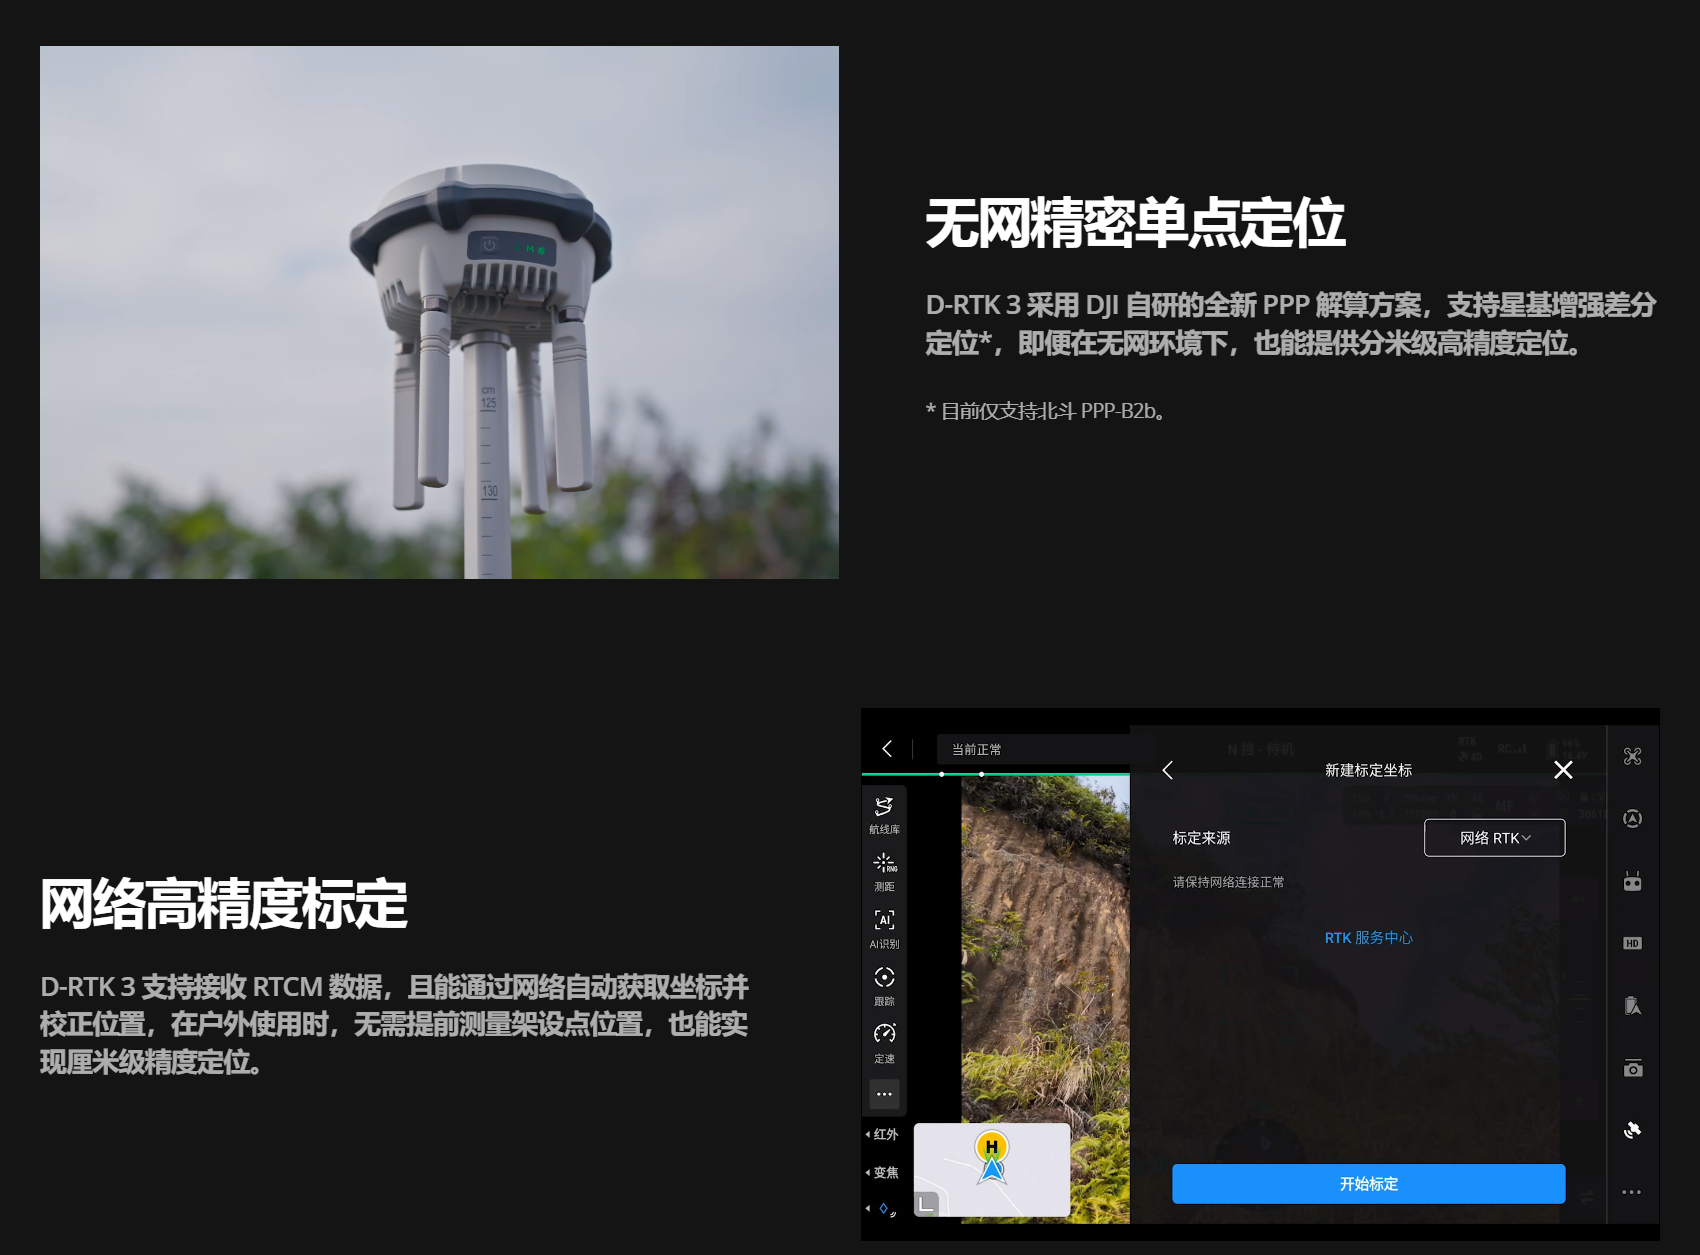Viewport: 1700px width, 1255px height.
Task: Open the remote controller settings icon
Action: 1632,881
